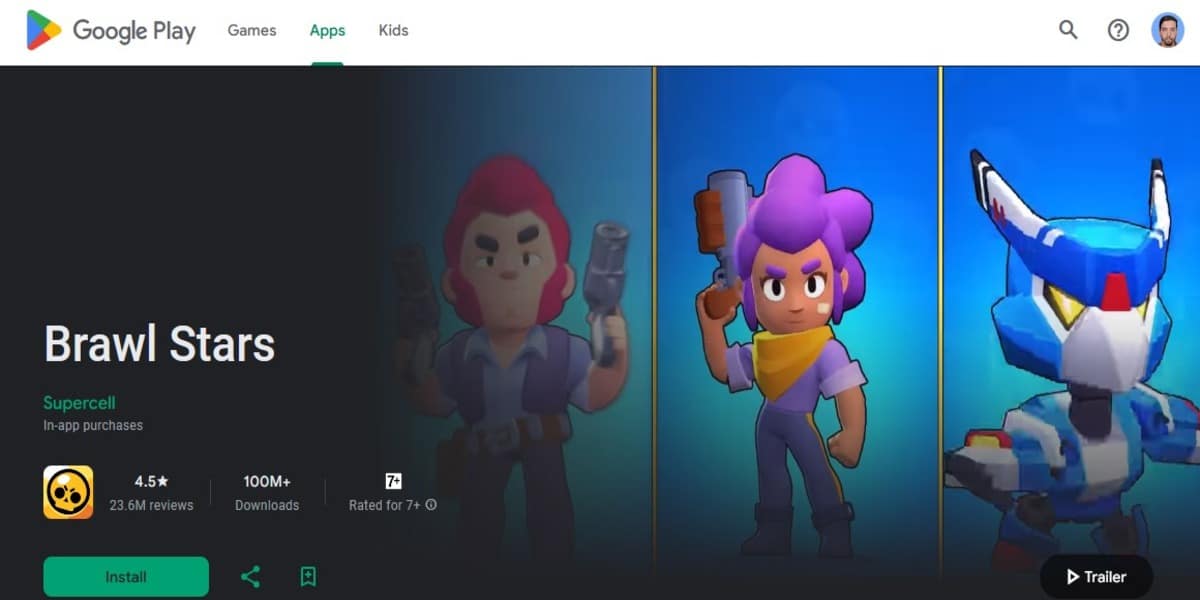Click the Google Play logo
Image resolution: width=1200 pixels, height=600 pixels.
[x=111, y=30]
